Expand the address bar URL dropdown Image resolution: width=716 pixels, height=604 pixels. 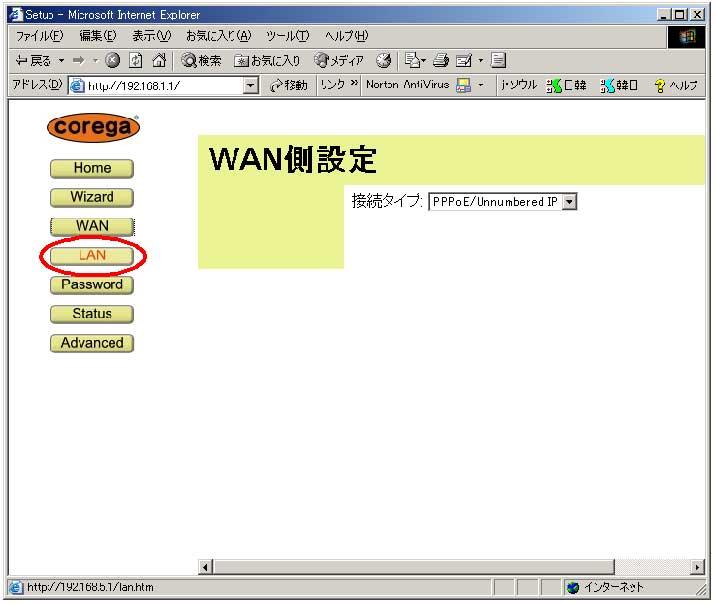(251, 86)
